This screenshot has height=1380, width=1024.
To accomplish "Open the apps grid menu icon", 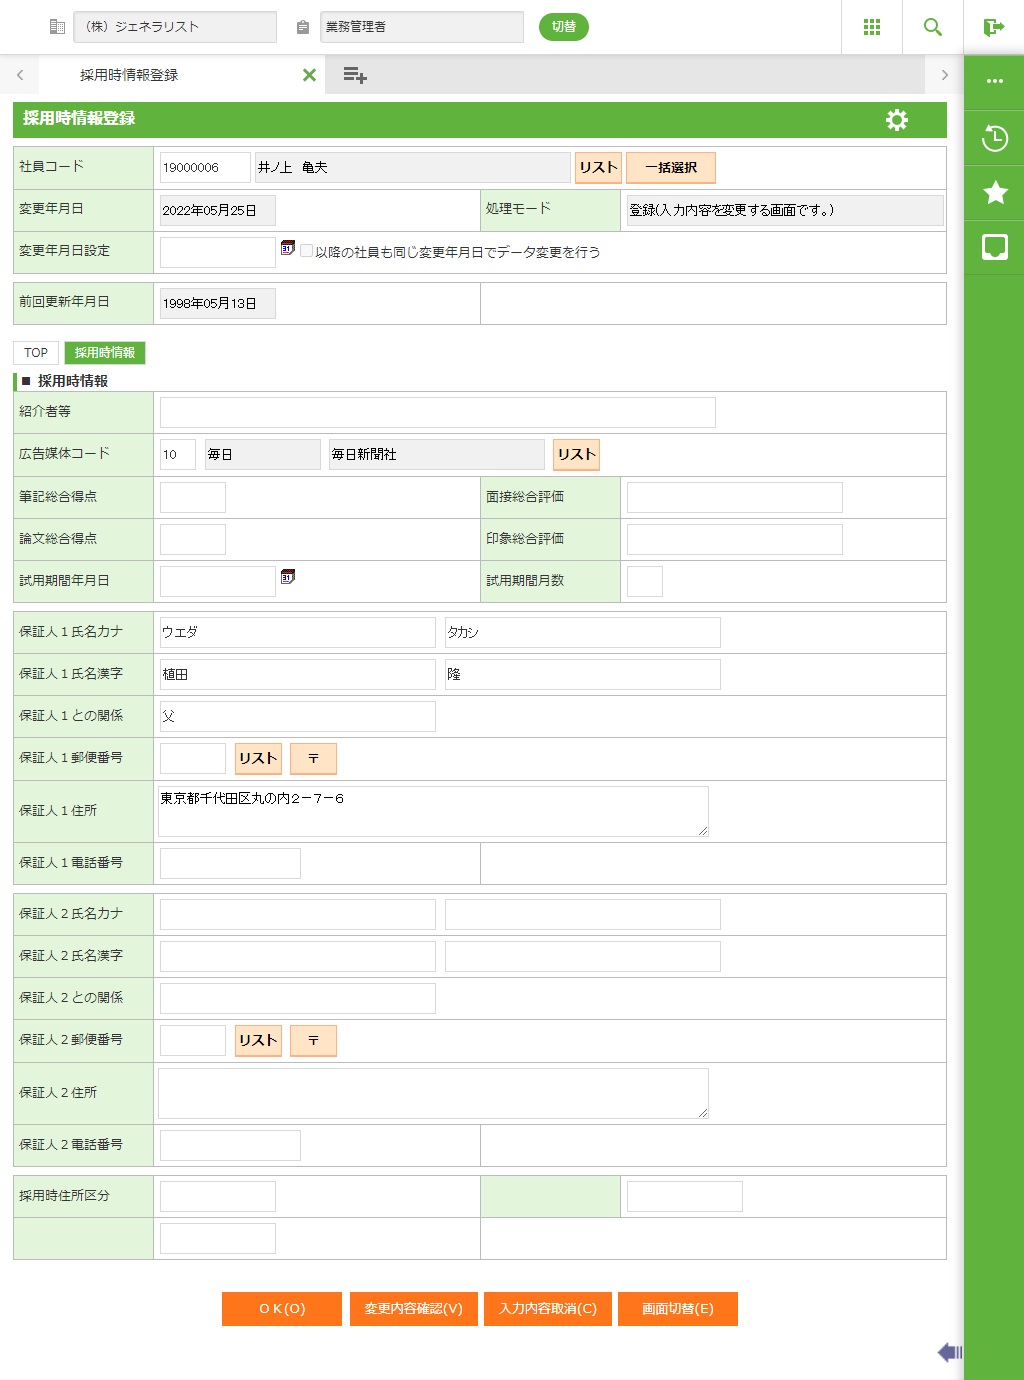I will 871,27.
